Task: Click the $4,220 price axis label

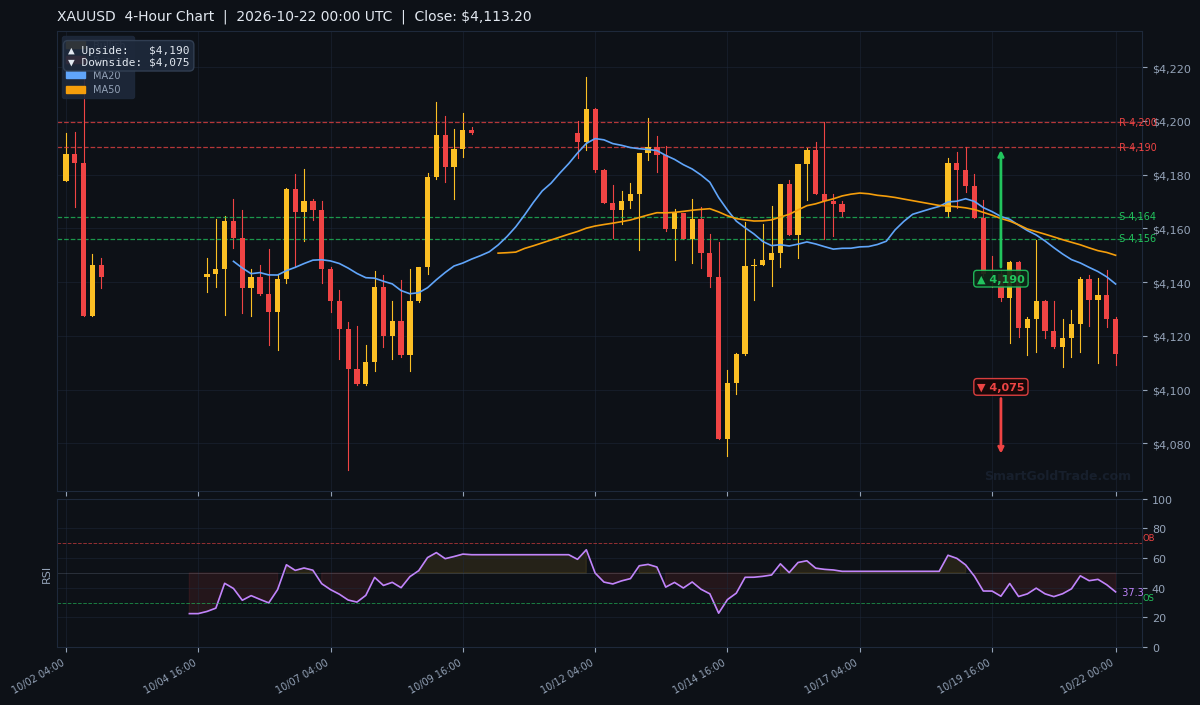Action: (x=1170, y=68)
